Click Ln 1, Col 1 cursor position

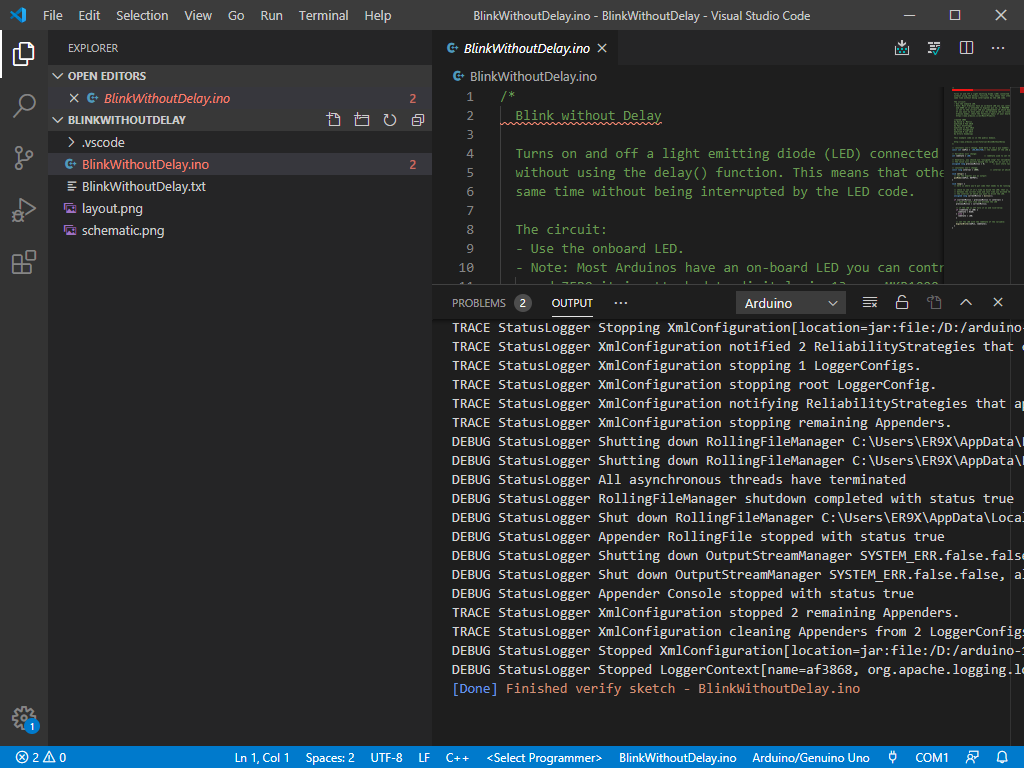[261, 758]
